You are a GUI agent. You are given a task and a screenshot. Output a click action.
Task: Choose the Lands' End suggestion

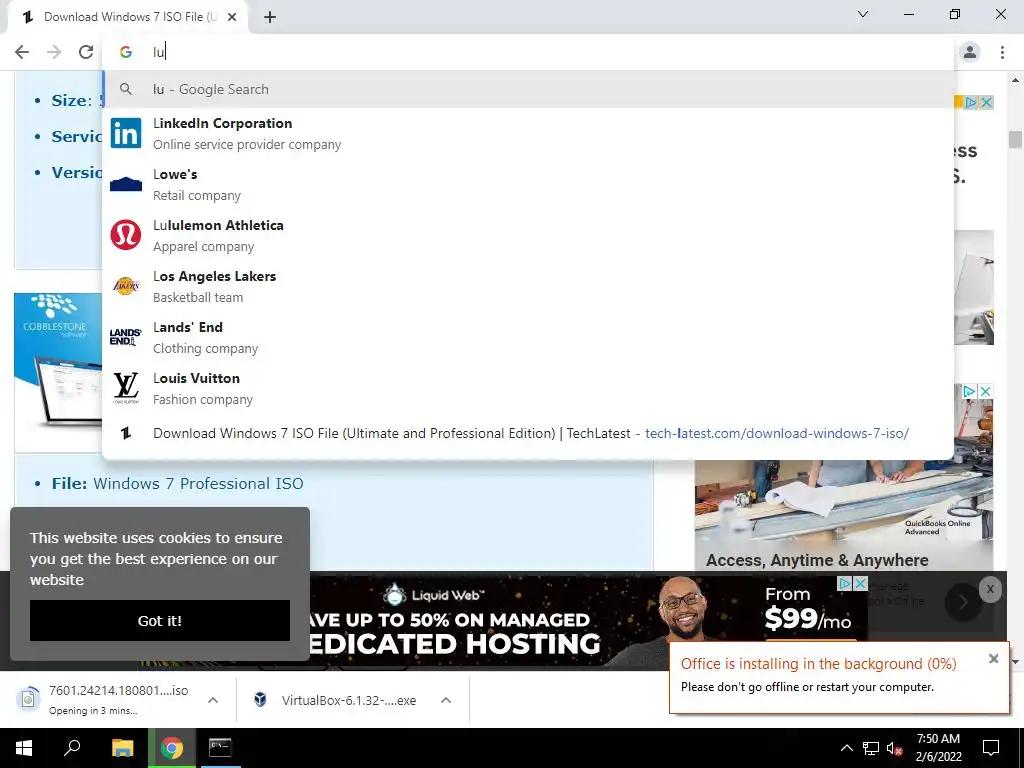tap(528, 337)
